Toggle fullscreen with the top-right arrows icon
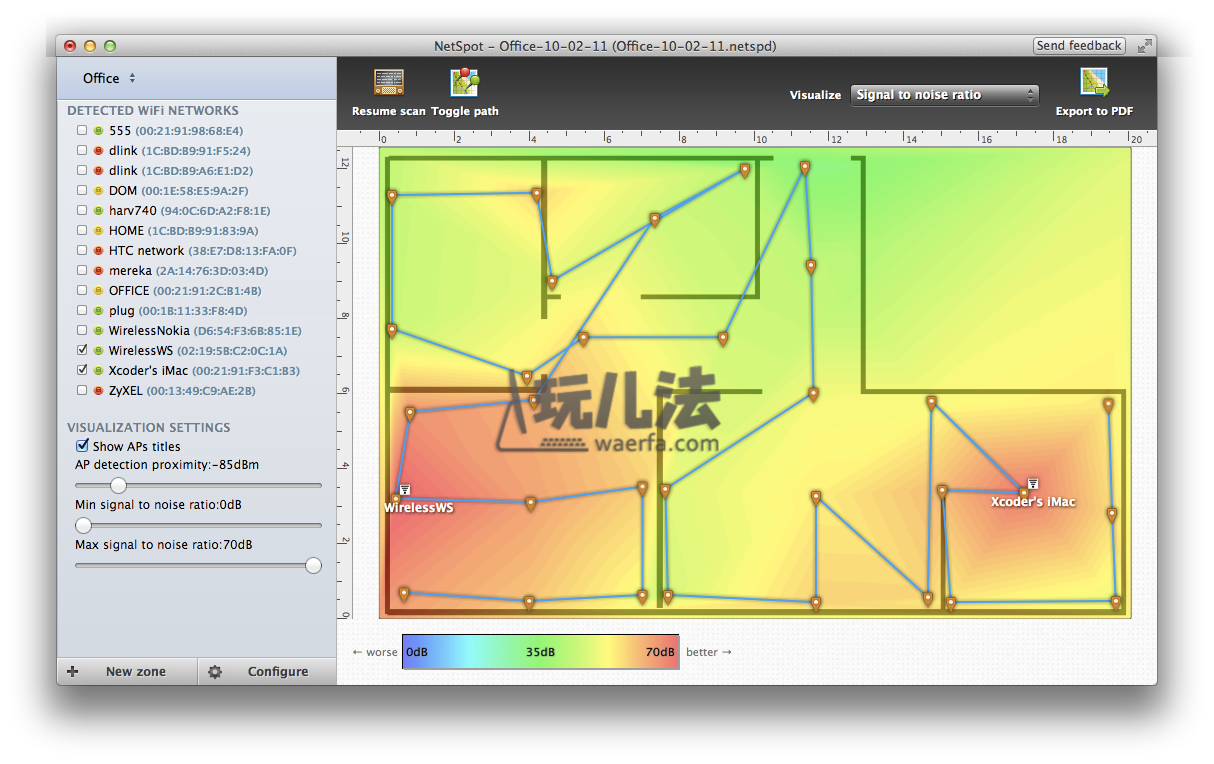 pyautogui.click(x=1144, y=46)
